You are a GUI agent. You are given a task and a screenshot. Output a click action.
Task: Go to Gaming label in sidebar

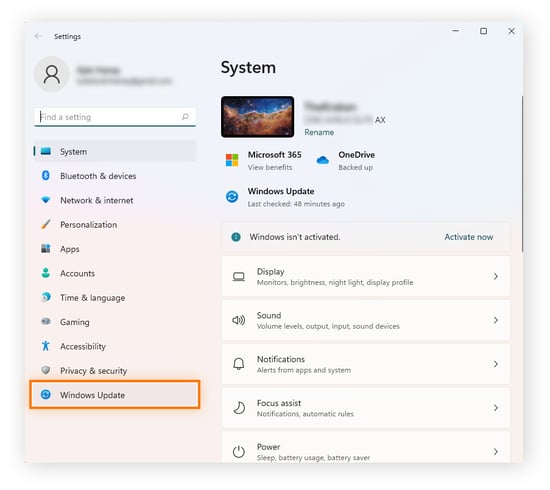[x=75, y=322]
